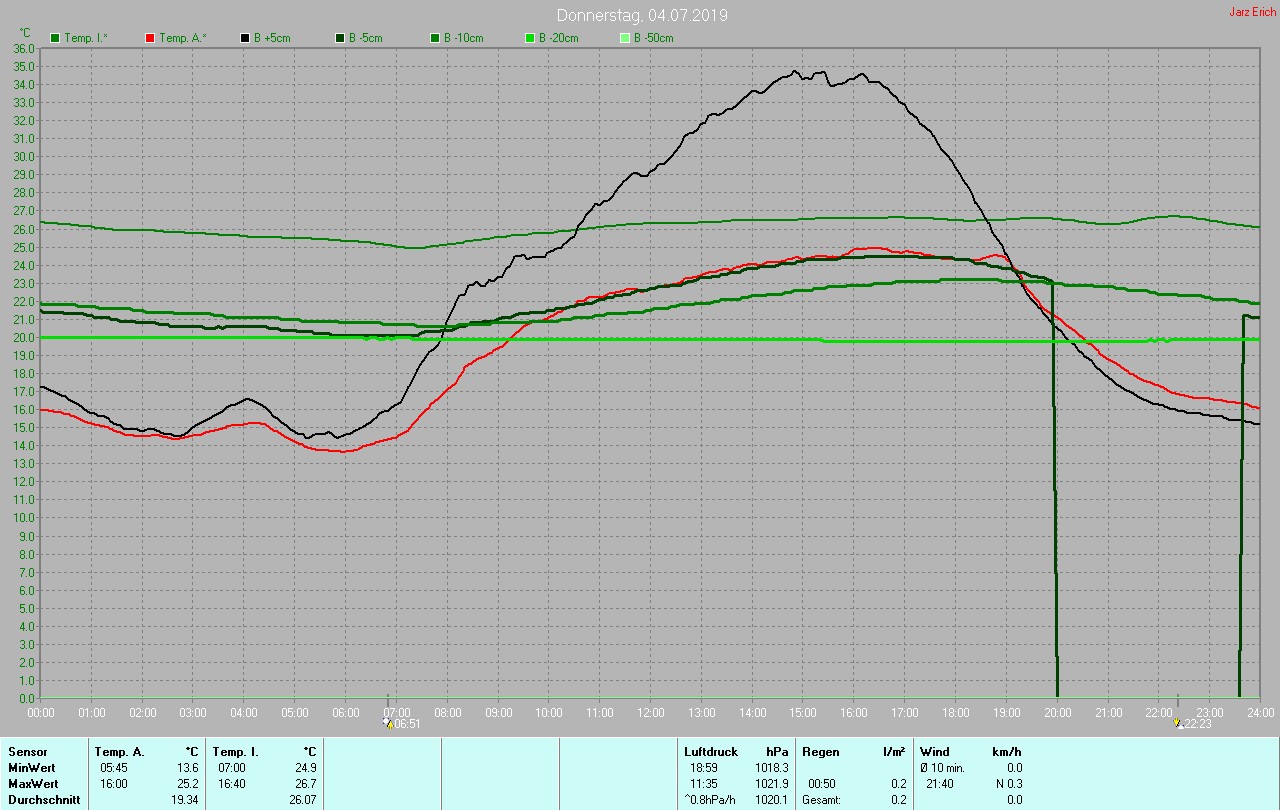This screenshot has width=1280, height=810.
Task: Click the maximum pressure value 1021.9
Action: click(772, 783)
